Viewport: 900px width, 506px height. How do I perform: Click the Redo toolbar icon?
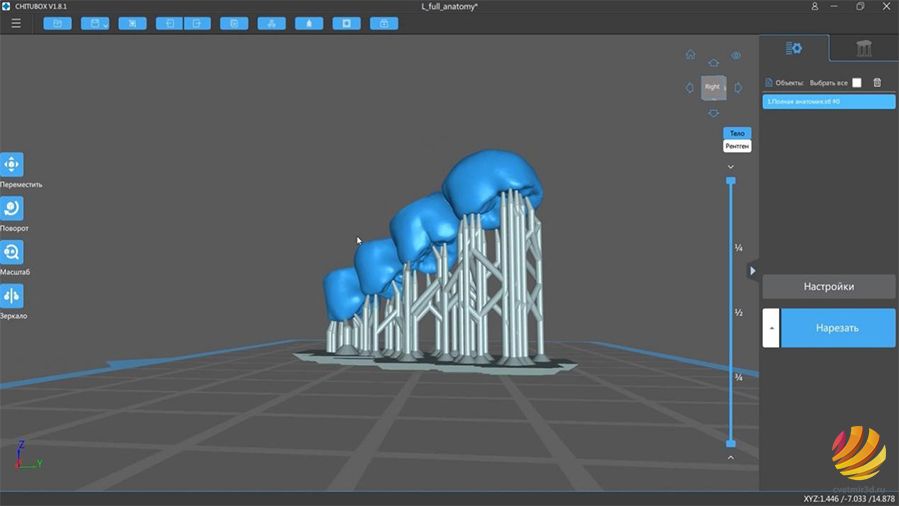coord(197,24)
